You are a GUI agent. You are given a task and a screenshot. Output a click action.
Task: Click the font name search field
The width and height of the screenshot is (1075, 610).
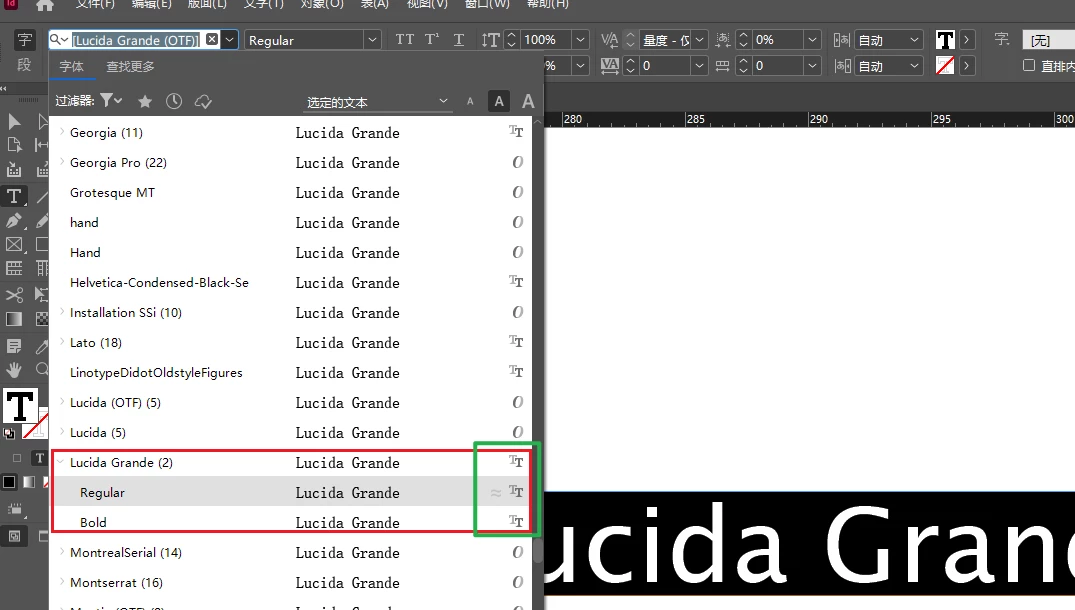click(136, 40)
